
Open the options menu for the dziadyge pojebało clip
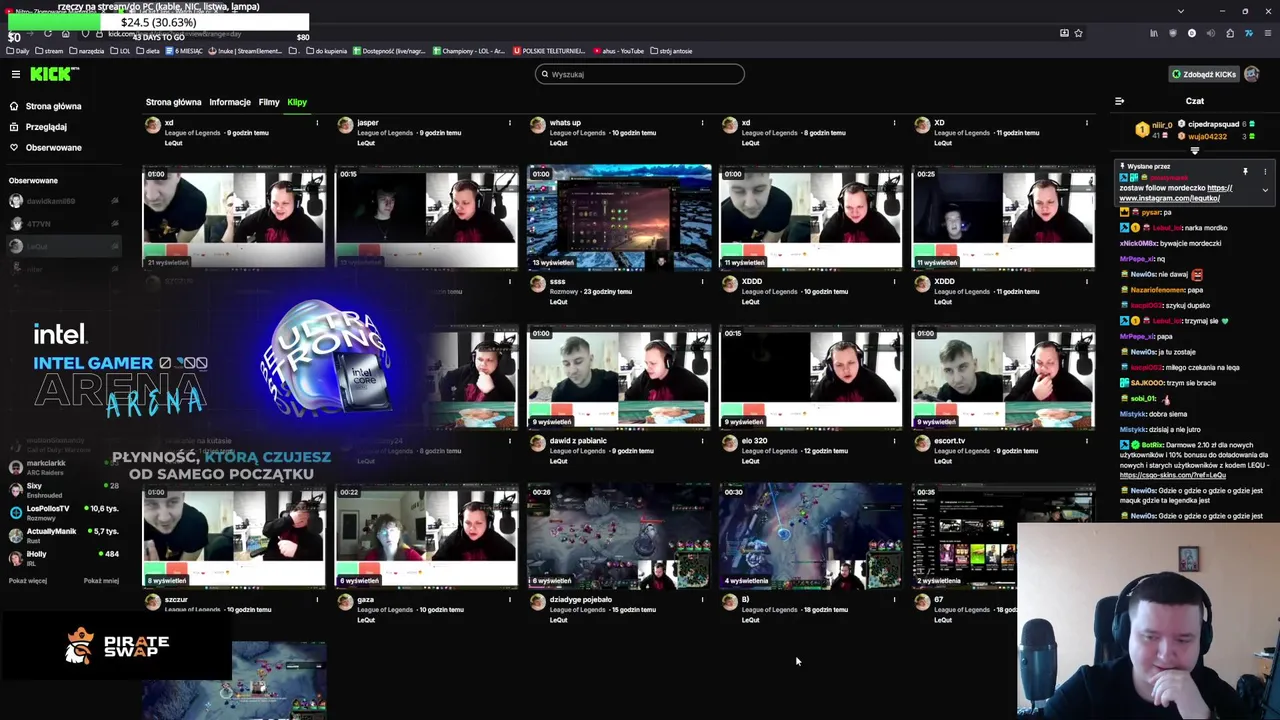coord(702,600)
